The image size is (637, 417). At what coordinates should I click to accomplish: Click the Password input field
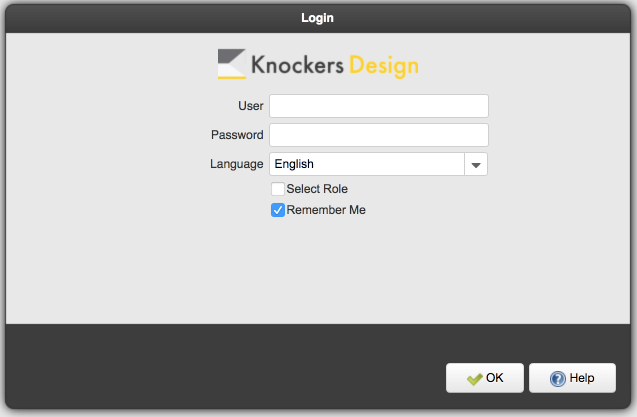[x=379, y=135]
